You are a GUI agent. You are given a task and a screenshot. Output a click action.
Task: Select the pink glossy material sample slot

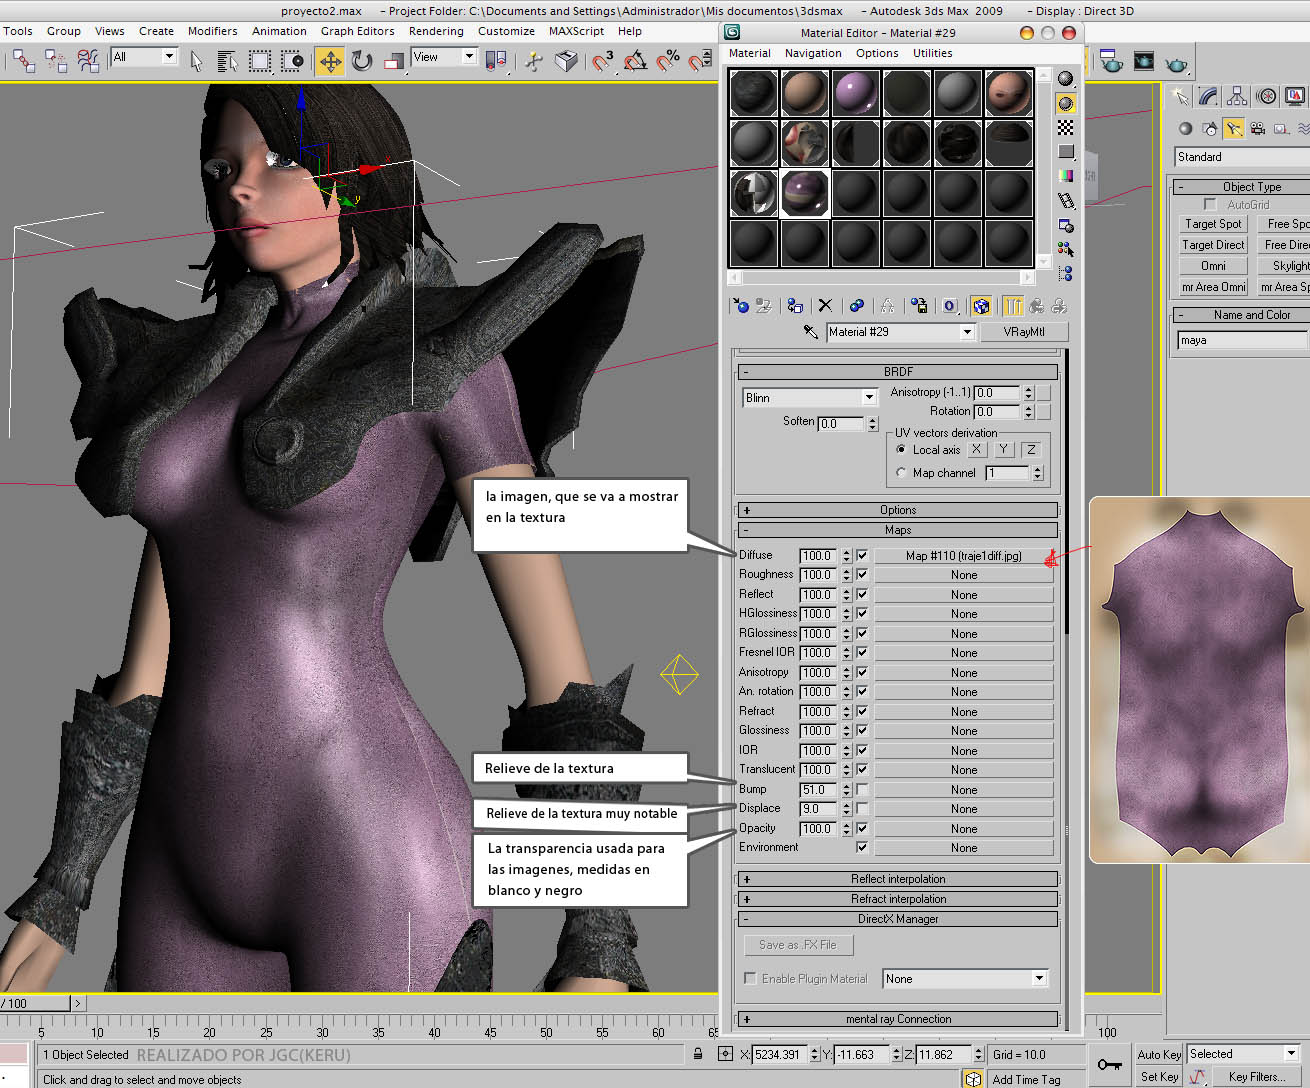[855, 93]
